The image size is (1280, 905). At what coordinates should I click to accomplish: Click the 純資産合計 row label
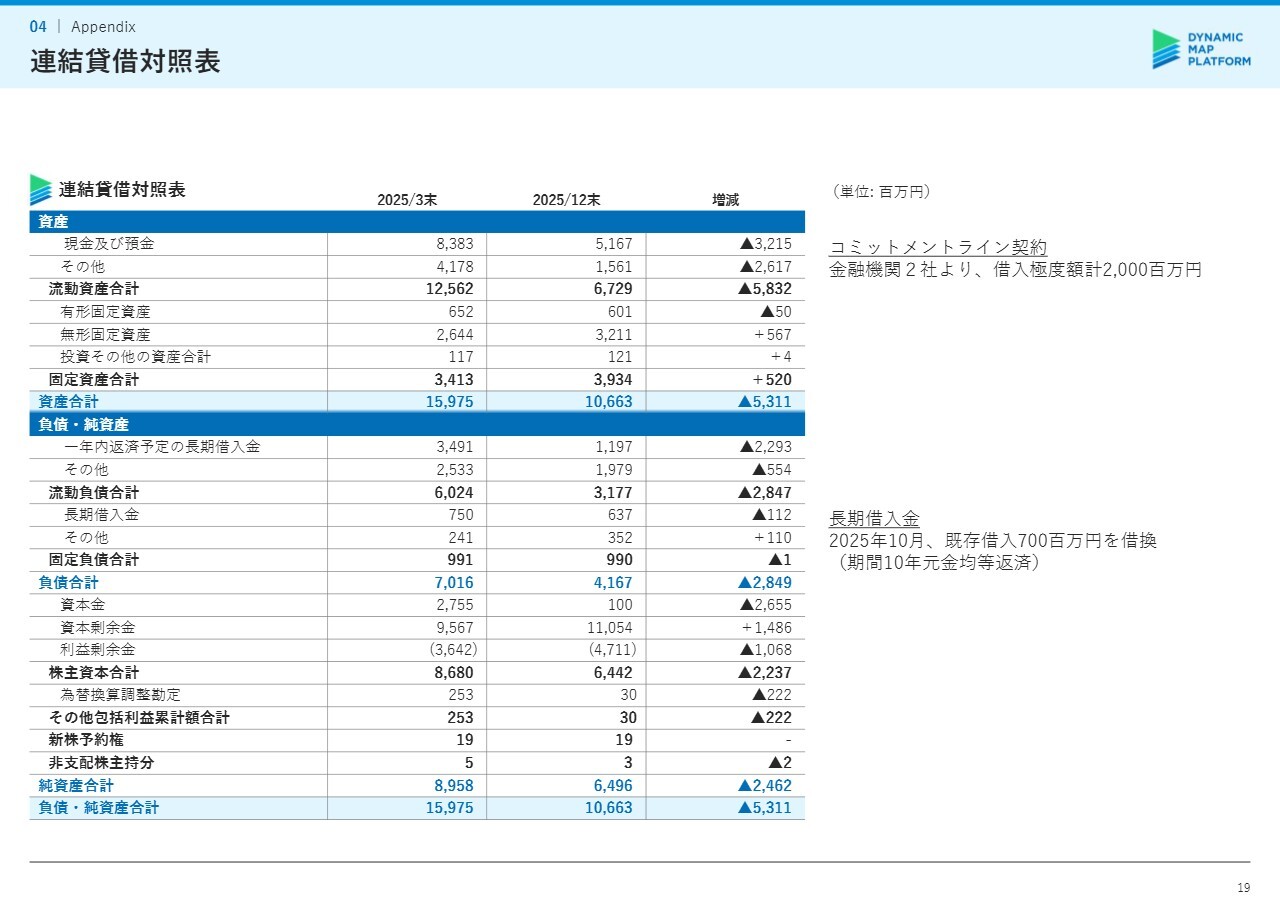[76, 786]
